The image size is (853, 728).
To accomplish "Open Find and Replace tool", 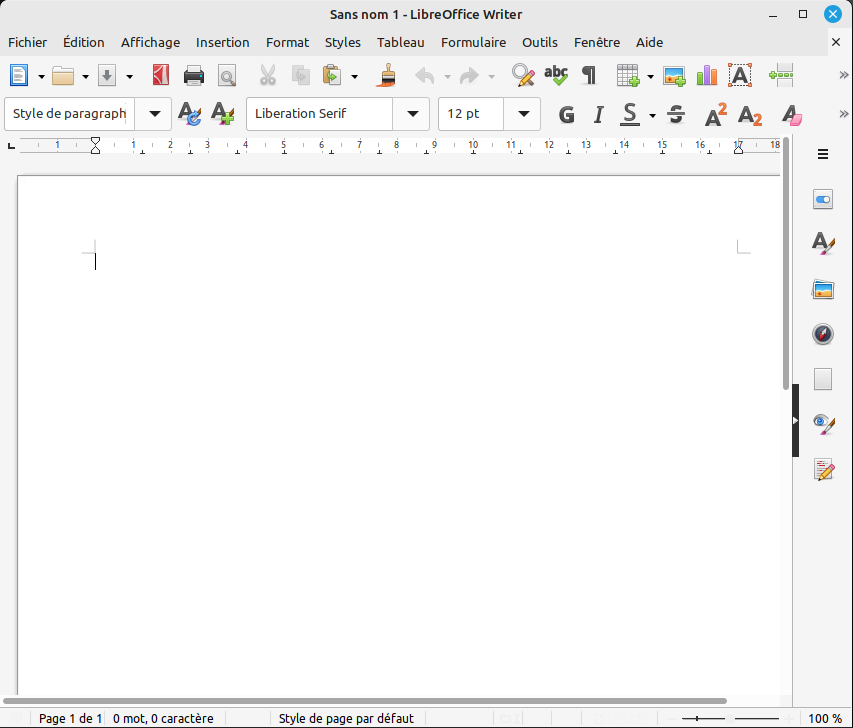I will tap(522, 75).
